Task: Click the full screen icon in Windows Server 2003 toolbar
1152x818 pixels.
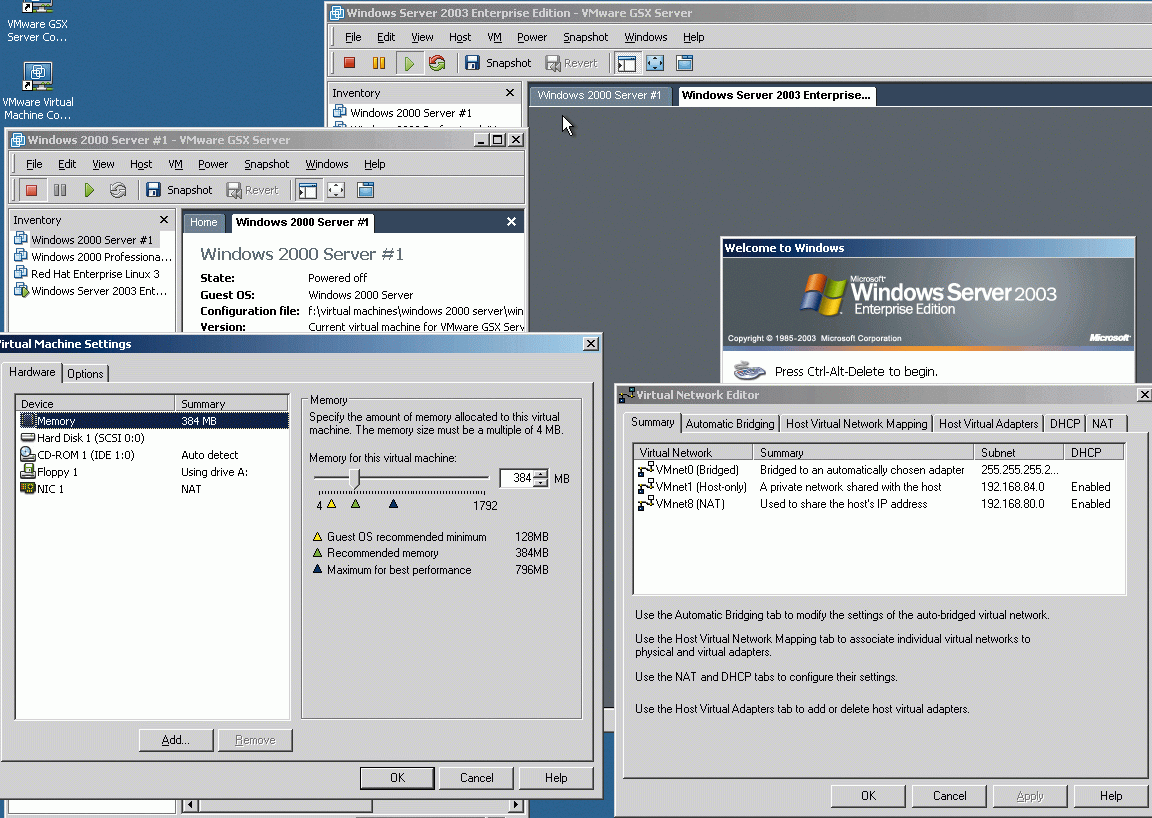Action: 655,63
